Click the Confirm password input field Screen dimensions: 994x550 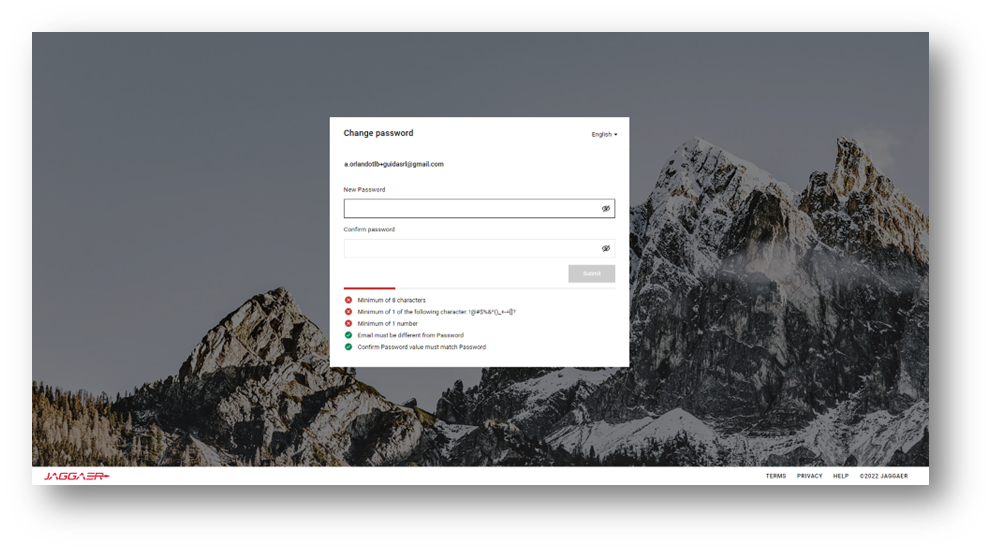pos(470,248)
